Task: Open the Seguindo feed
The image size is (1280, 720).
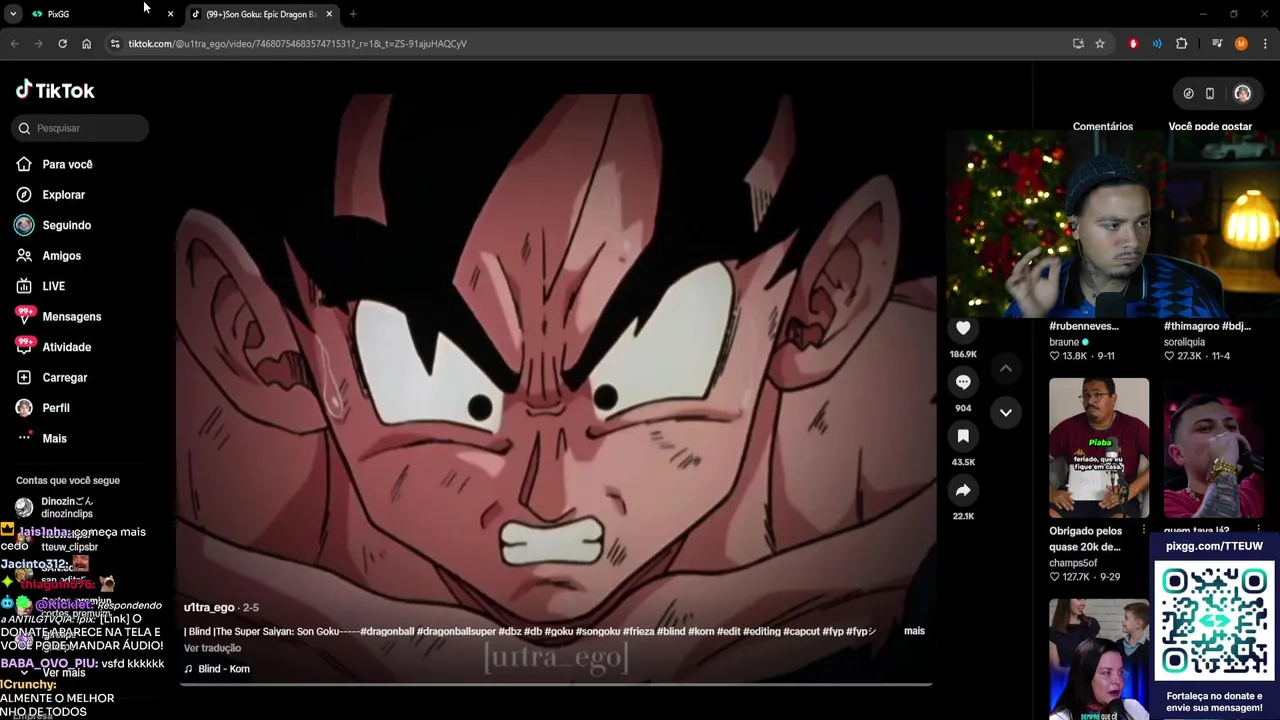Action: [x=66, y=225]
